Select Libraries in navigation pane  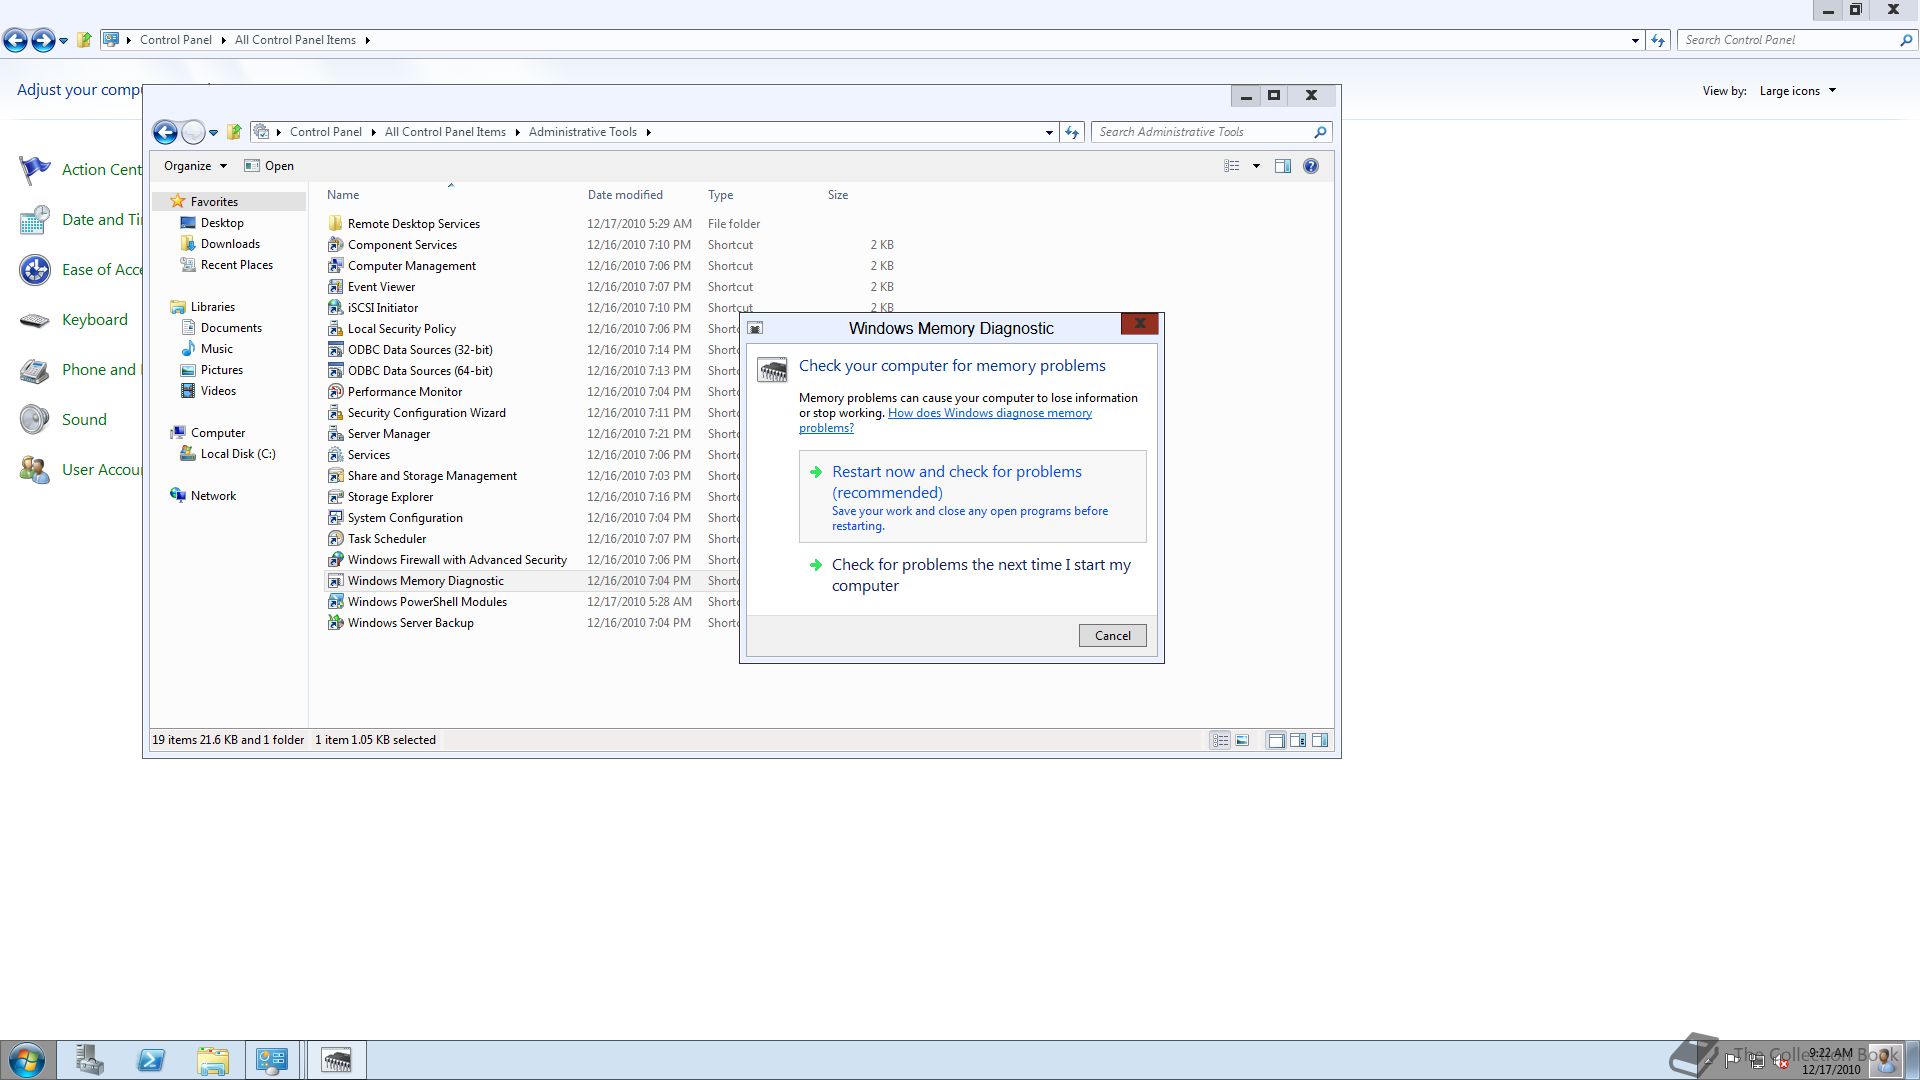(213, 307)
